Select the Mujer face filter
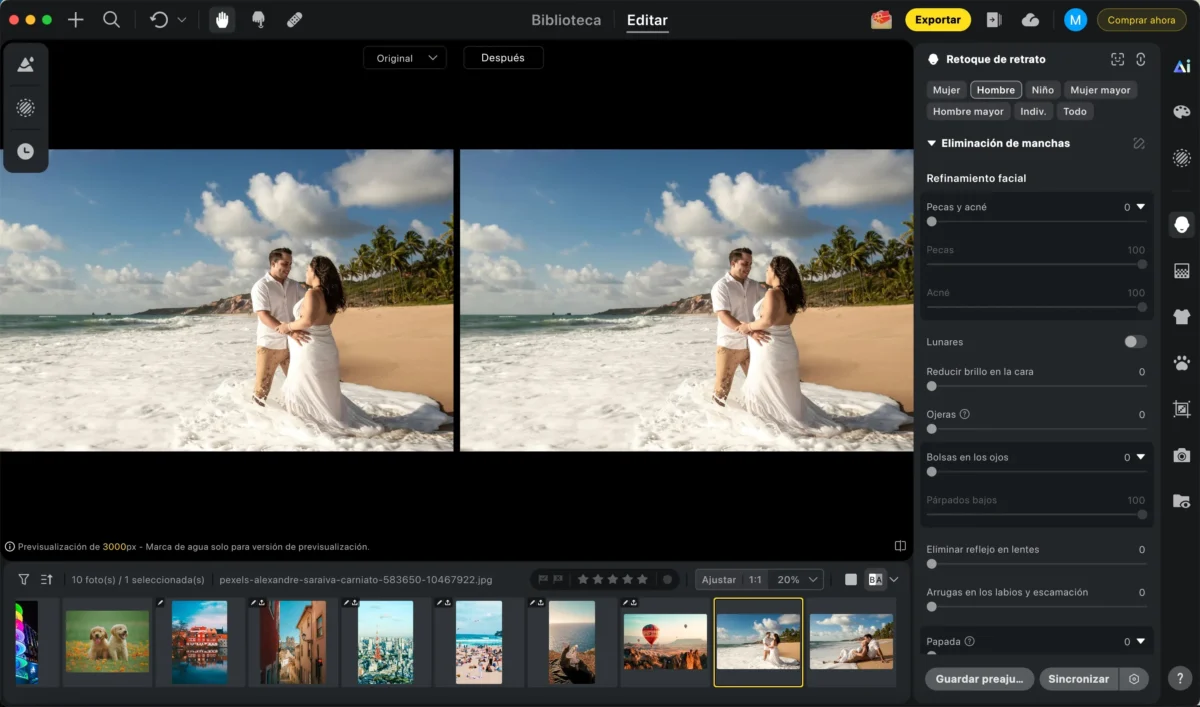This screenshot has width=1200, height=707. (946, 90)
